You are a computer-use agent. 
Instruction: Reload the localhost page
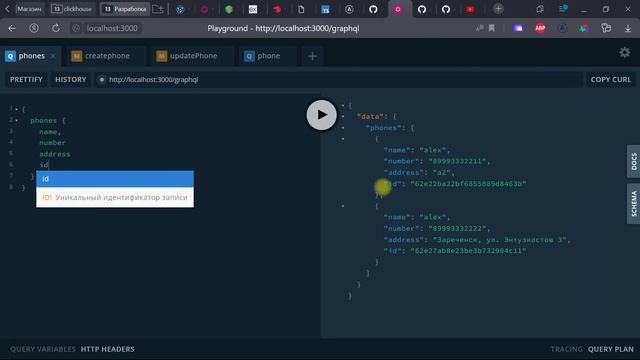coord(56,28)
